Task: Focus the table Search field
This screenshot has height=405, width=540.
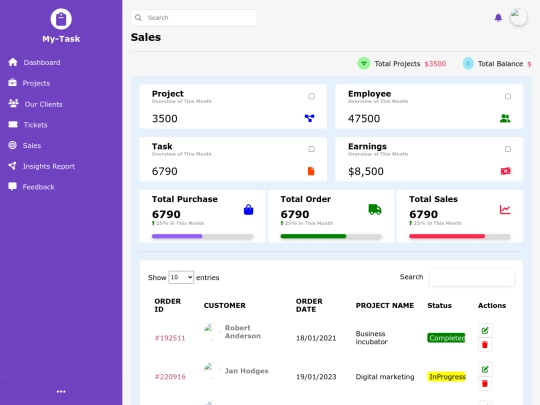Action: point(472,277)
